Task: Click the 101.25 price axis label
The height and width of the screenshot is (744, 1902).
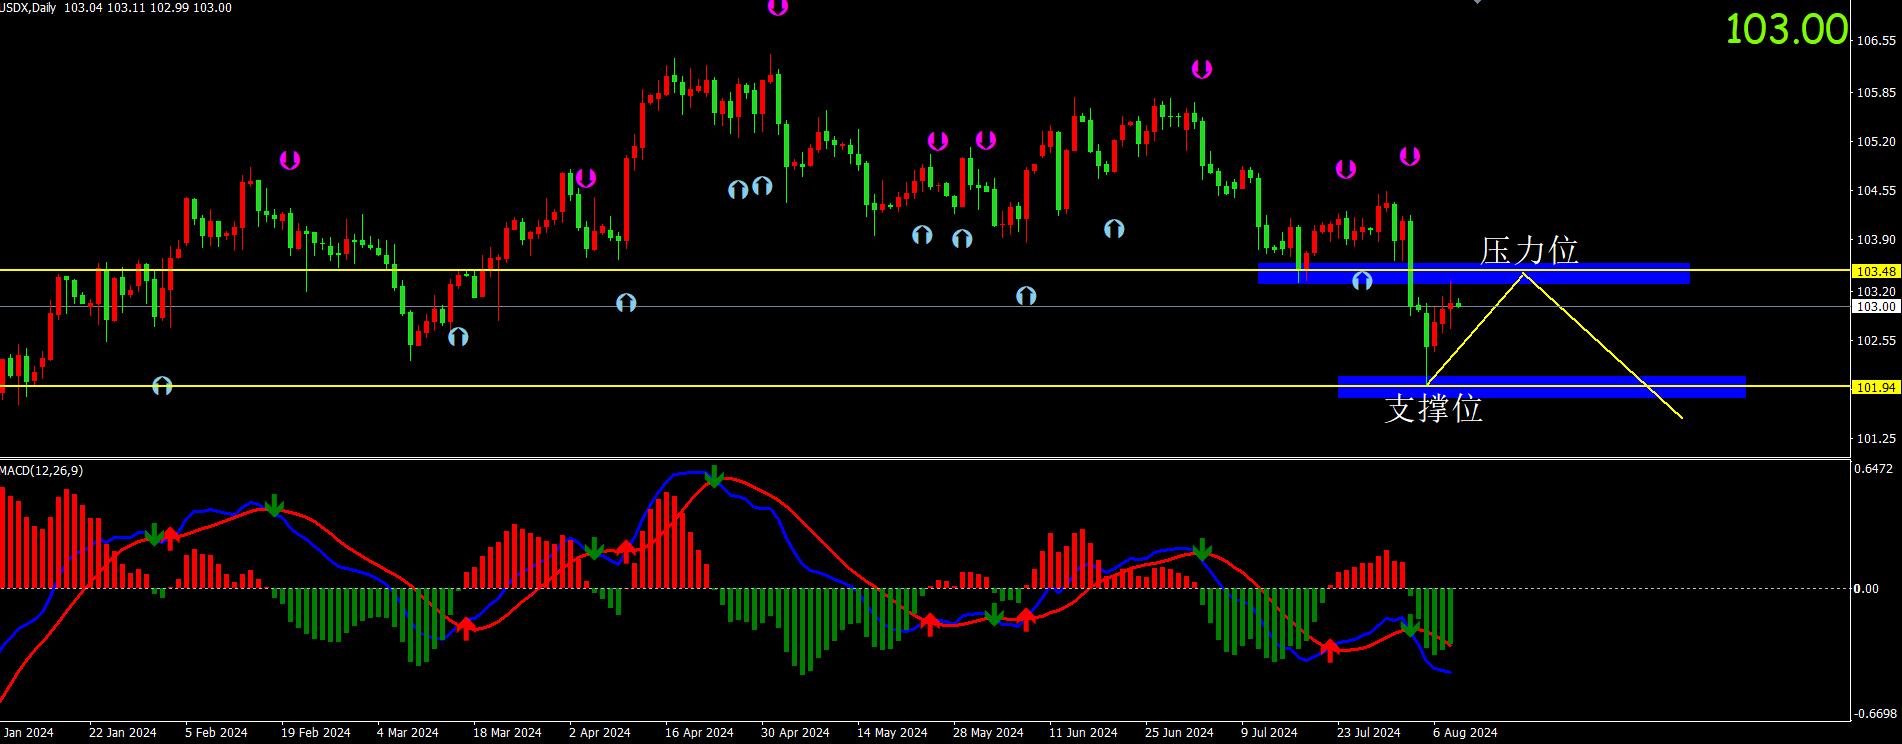Action: tap(1876, 439)
